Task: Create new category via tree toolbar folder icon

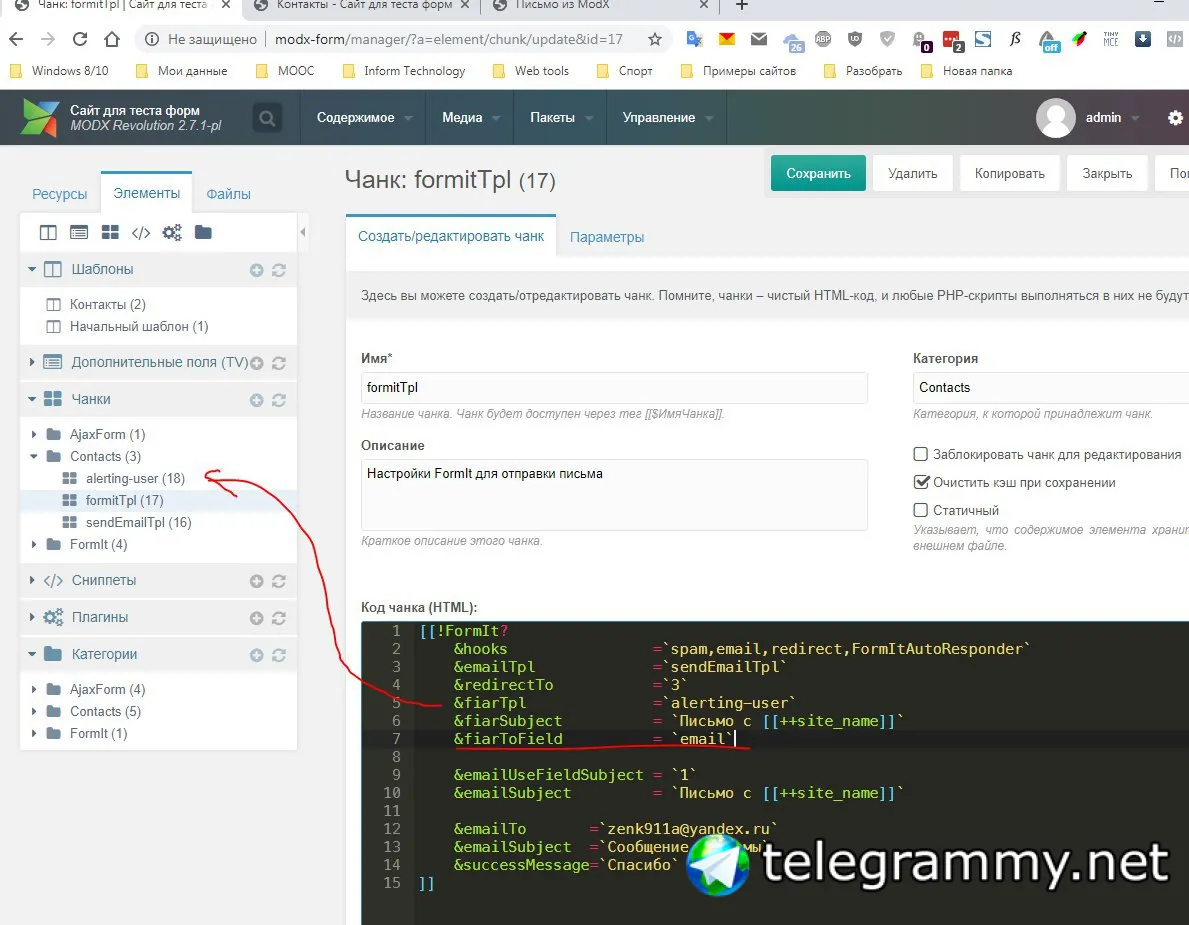Action: pos(203,232)
